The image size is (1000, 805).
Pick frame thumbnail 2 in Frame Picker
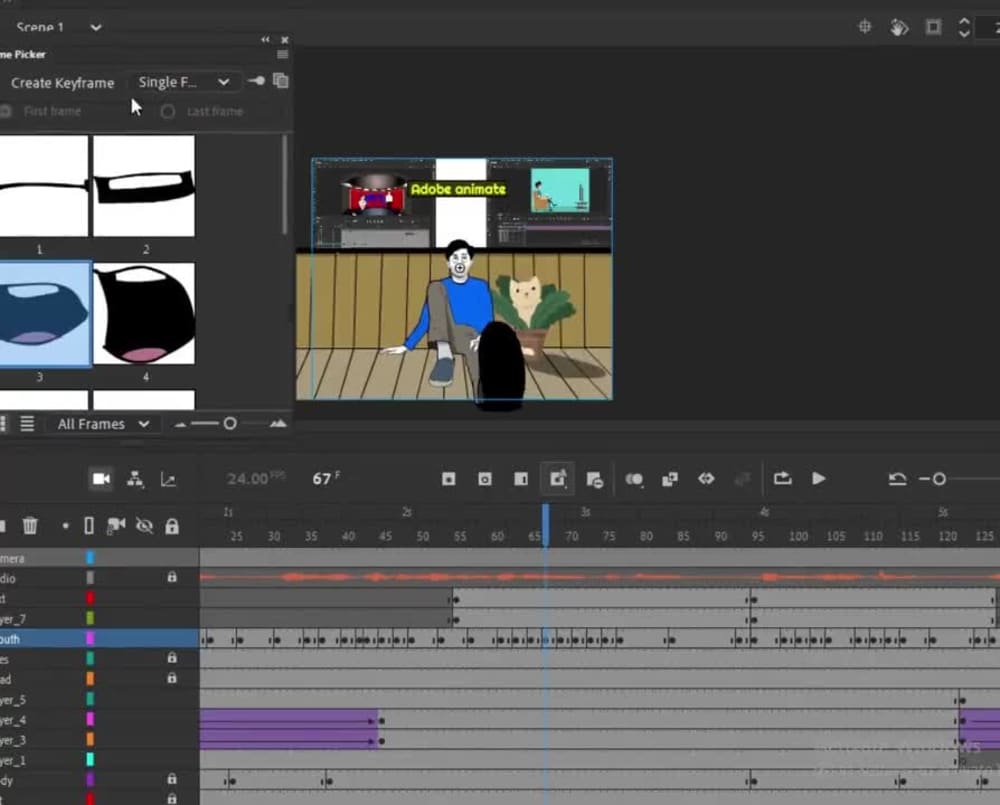click(144, 186)
